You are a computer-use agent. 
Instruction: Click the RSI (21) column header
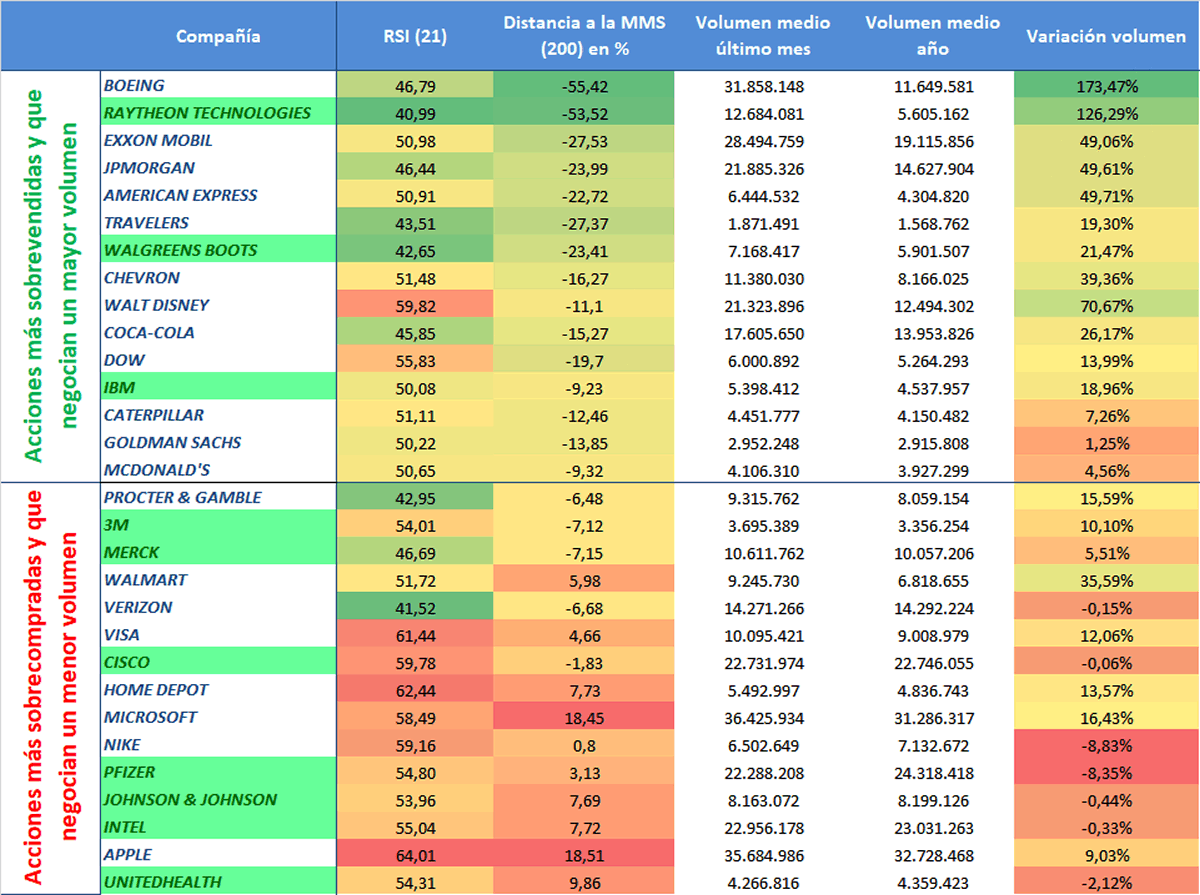[415, 37]
